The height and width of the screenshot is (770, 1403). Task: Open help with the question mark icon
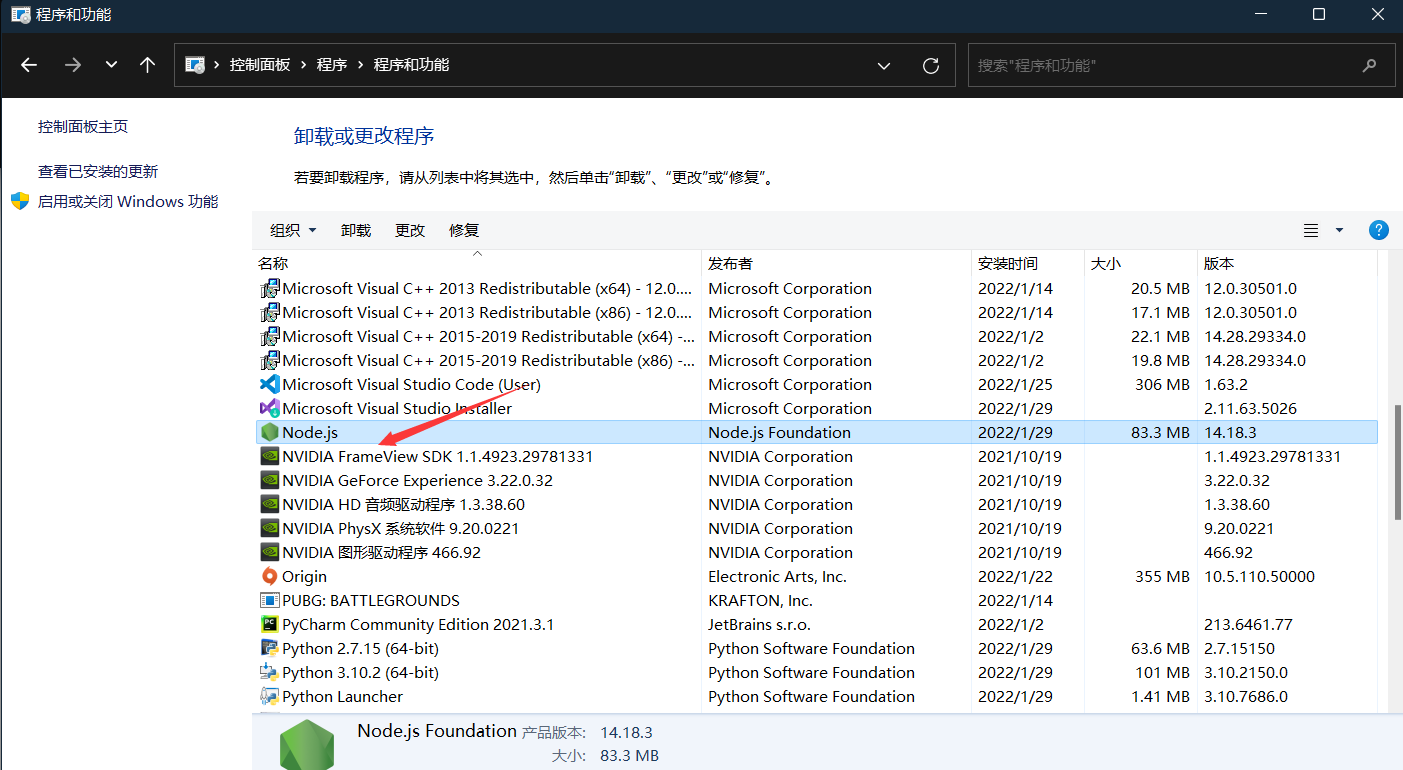[1378, 229]
